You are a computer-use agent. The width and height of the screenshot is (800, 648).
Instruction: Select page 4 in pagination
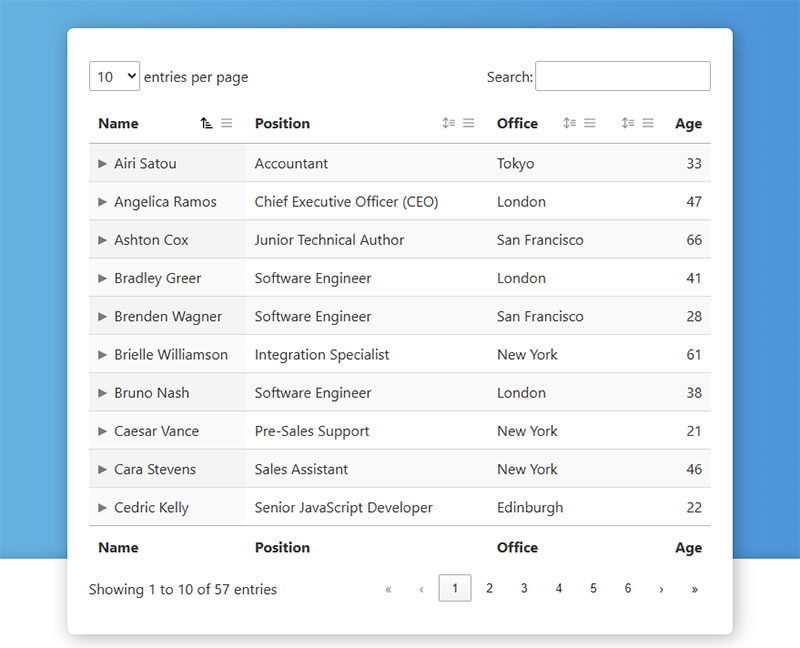point(559,588)
